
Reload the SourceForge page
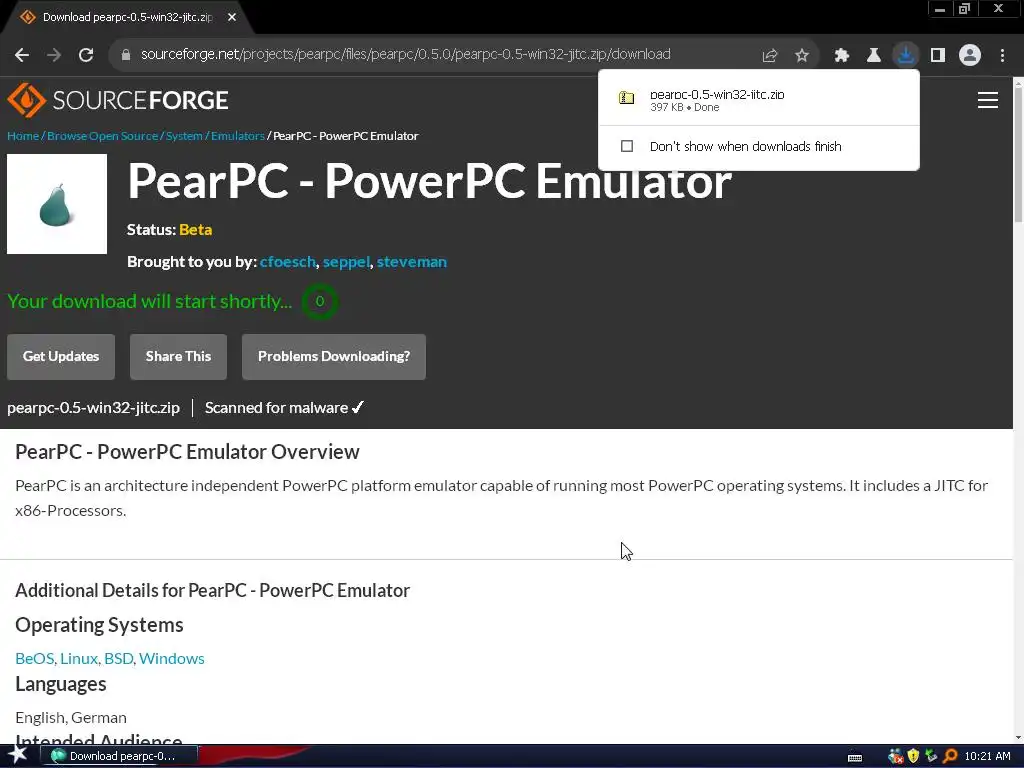[86, 55]
